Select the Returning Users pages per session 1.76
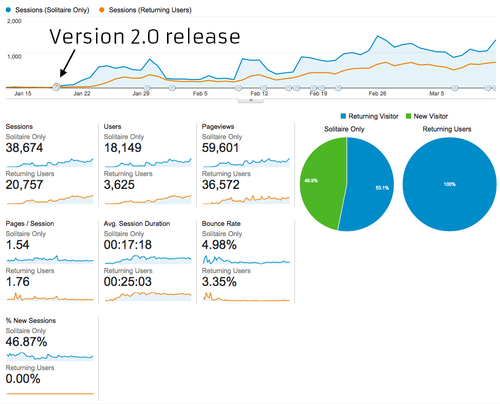The height and width of the screenshot is (404, 500). pos(18,282)
